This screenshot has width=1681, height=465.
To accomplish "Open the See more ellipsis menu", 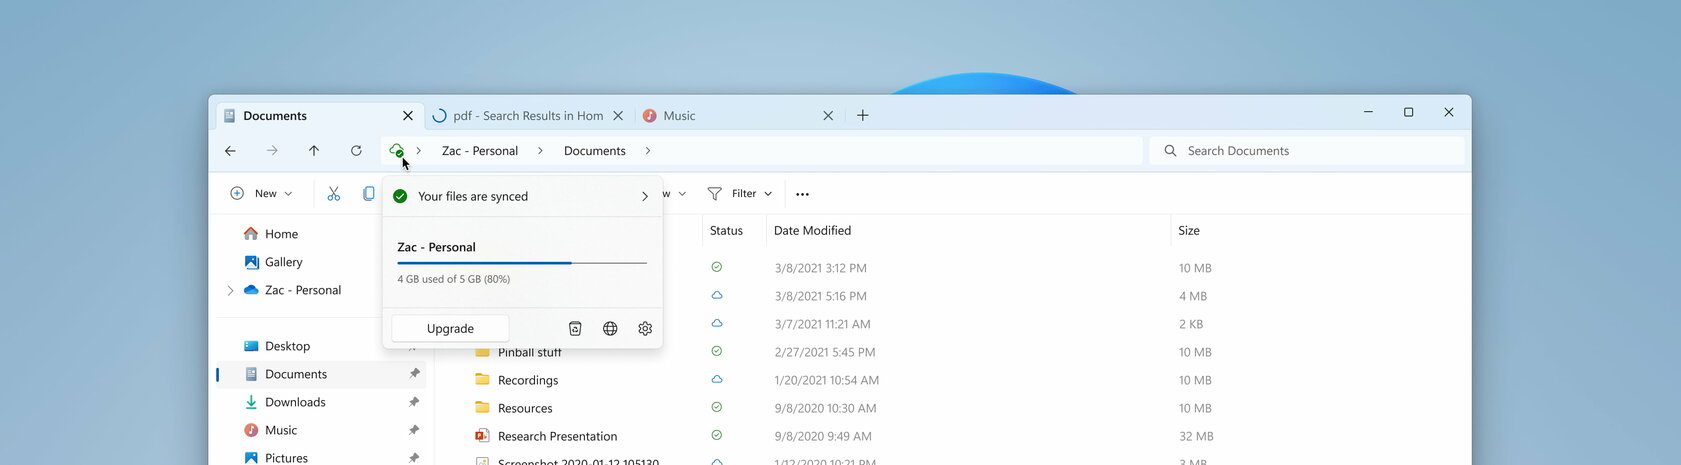I will coord(802,194).
